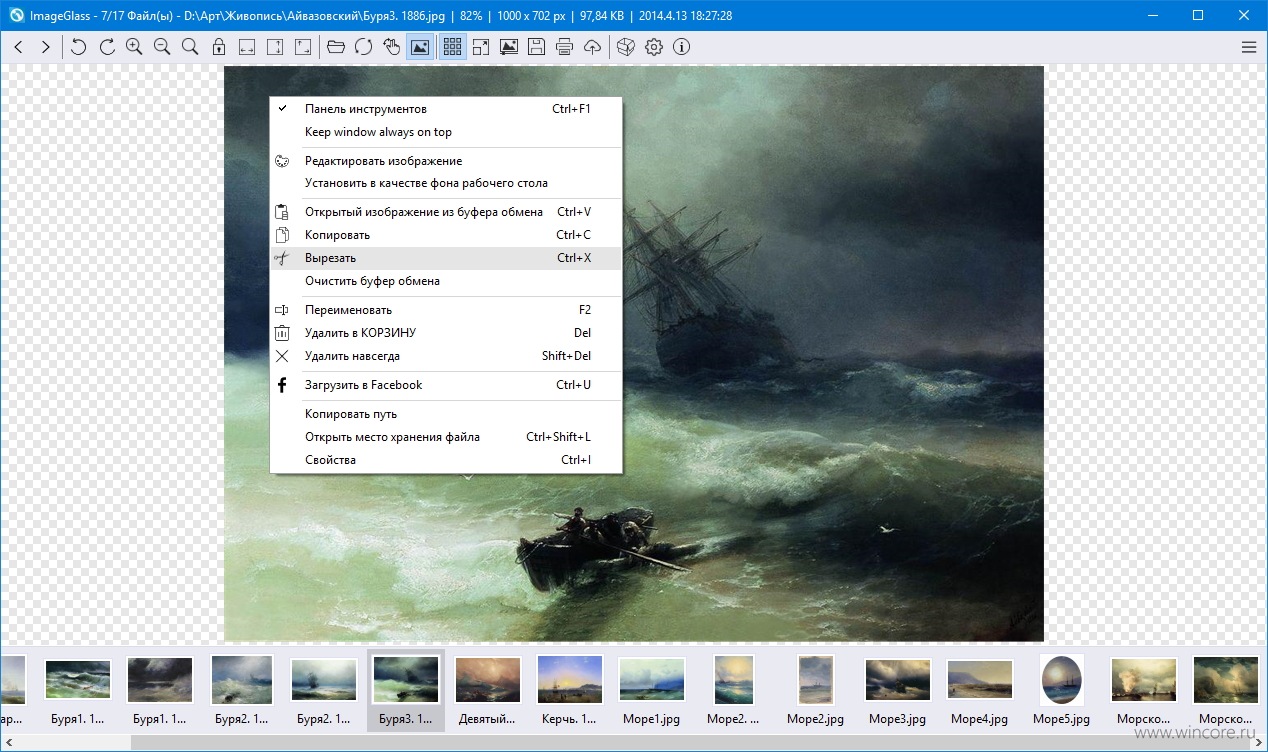Image resolution: width=1268 pixels, height=752 pixels.
Task: Go to the previous image
Action: tap(18, 47)
